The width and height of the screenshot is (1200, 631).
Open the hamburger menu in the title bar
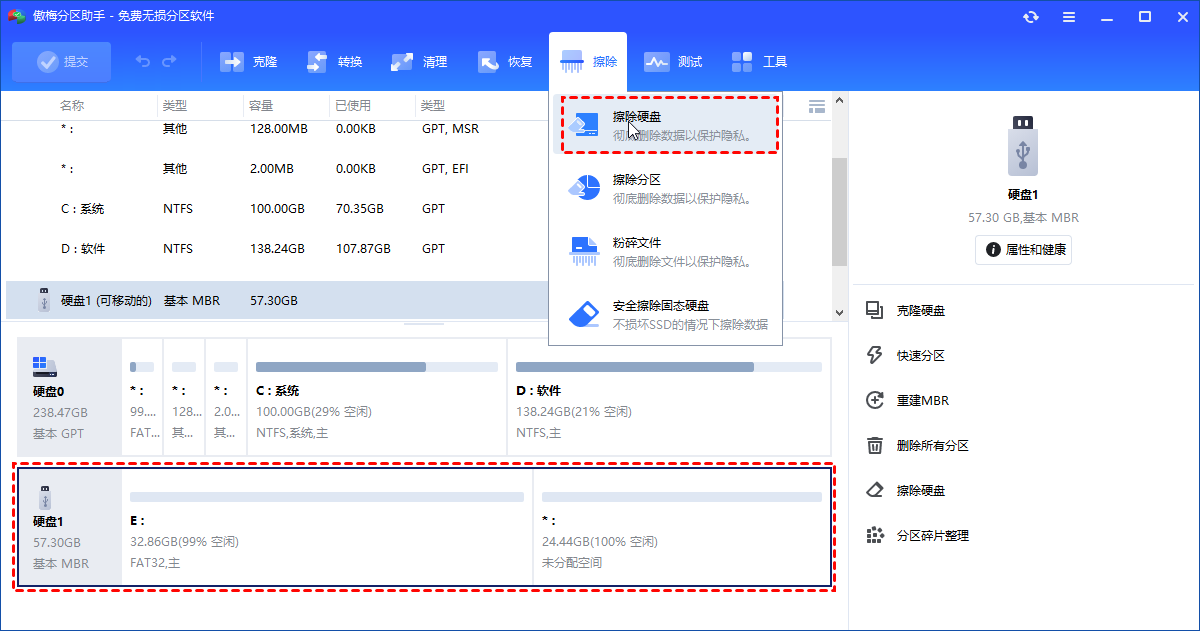(x=1068, y=15)
